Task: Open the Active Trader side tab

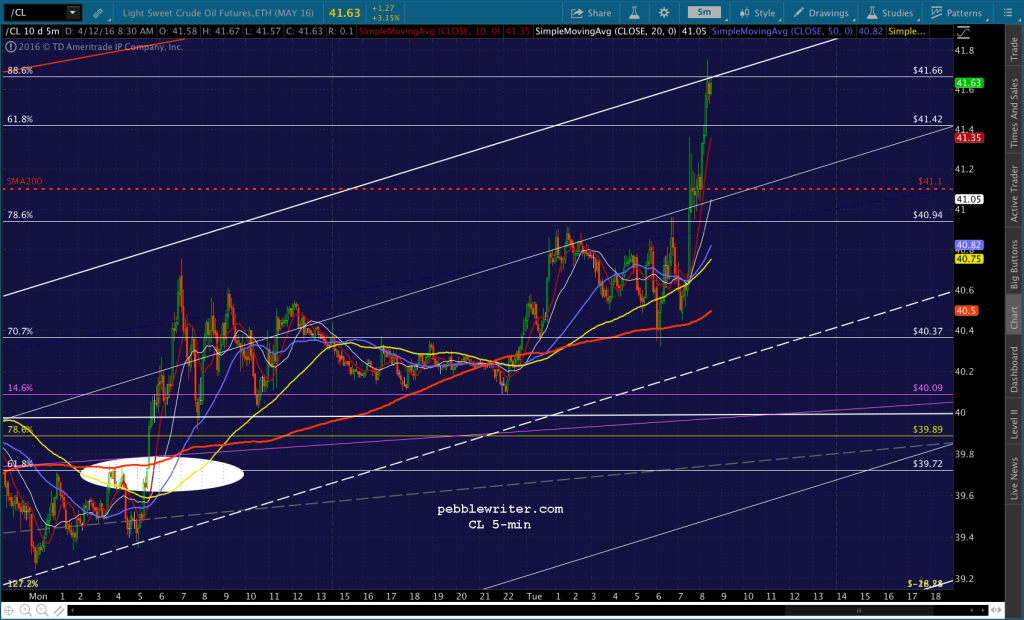Action: [1014, 193]
